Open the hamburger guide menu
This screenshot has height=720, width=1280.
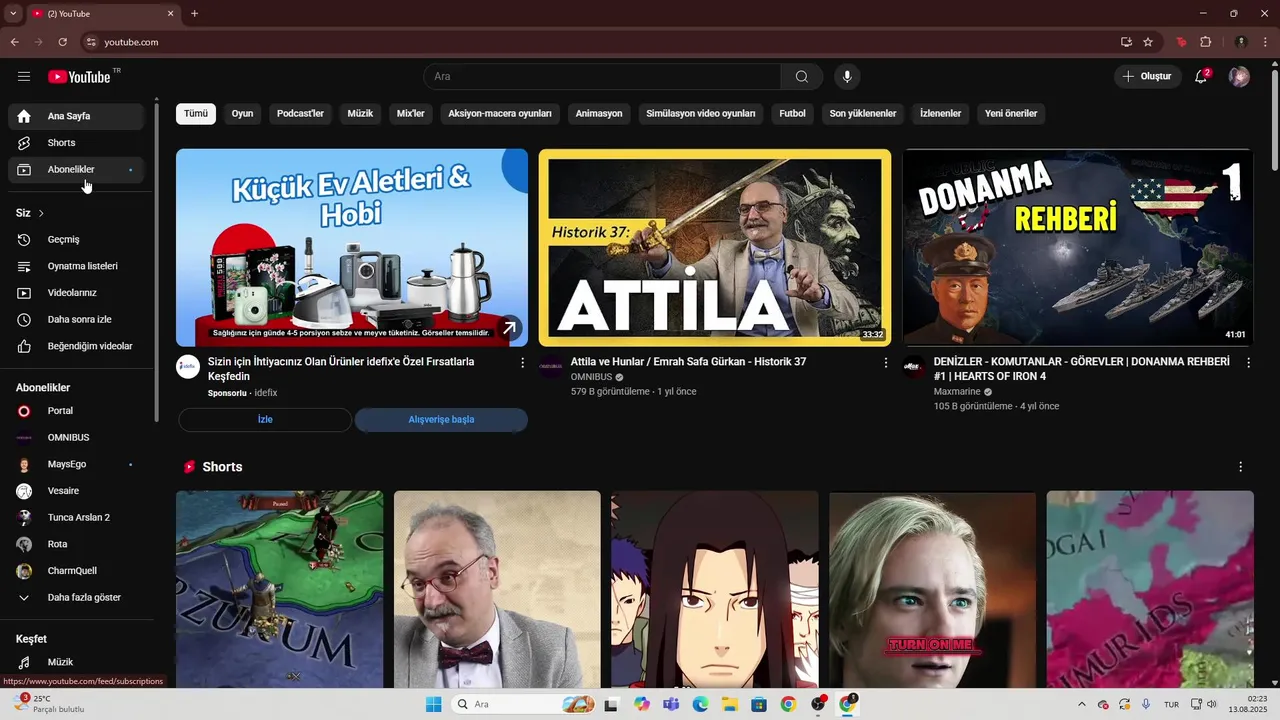[x=24, y=77]
